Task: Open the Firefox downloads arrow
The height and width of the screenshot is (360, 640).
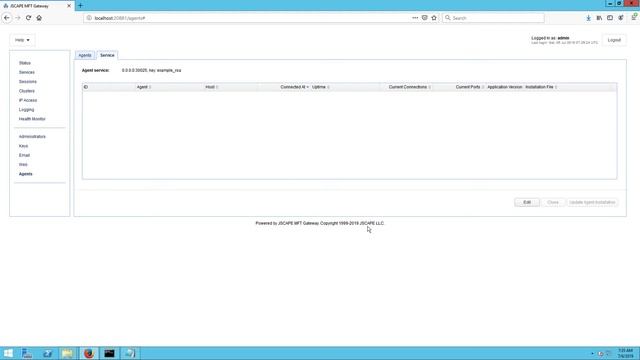Action: pos(589,18)
